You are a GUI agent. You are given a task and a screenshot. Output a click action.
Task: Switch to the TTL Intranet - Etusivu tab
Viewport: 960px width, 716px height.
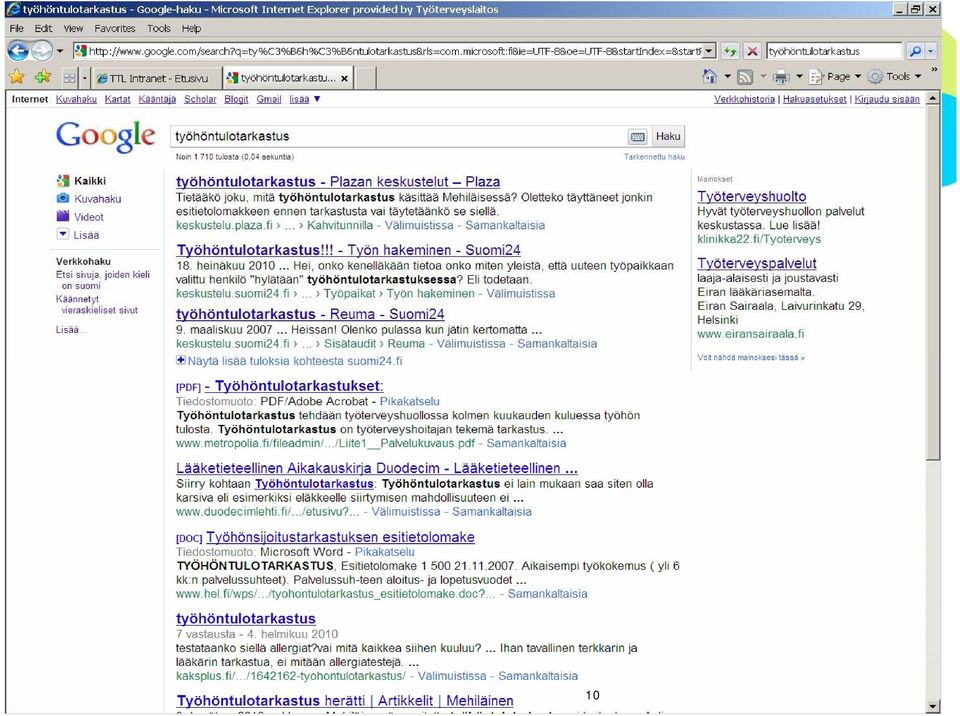click(153, 78)
